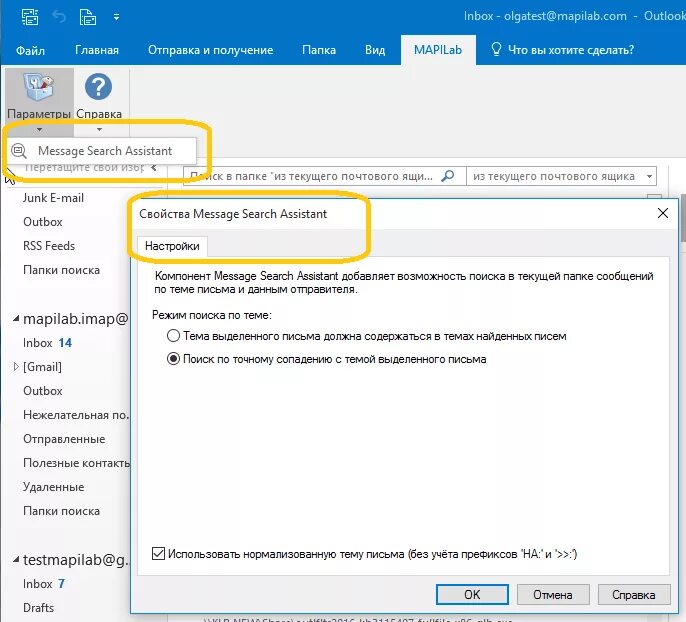
Task: Click the search magnifier icon in the search box
Action: pos(448,176)
